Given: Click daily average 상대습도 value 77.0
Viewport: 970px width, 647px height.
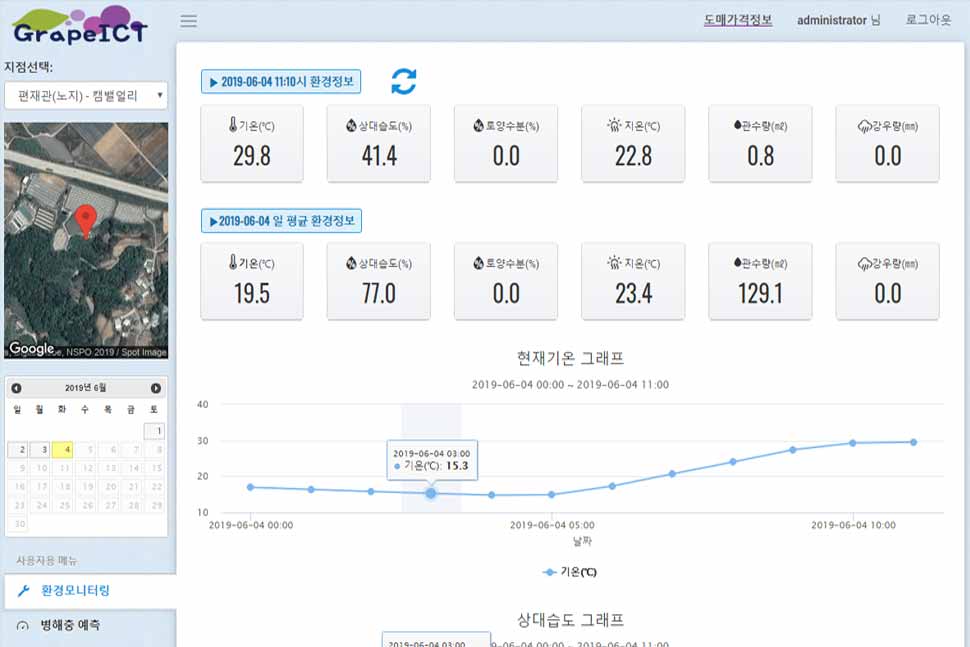Looking at the screenshot, I should (x=379, y=293).
